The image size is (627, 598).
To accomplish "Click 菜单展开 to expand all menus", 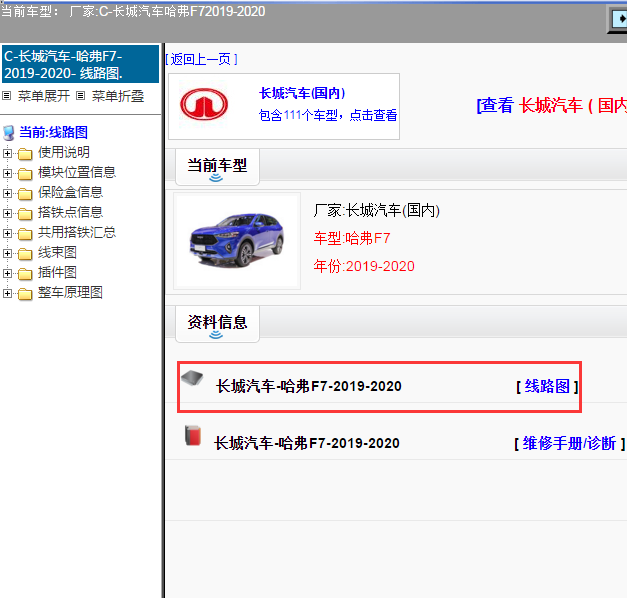I will [x=44, y=96].
